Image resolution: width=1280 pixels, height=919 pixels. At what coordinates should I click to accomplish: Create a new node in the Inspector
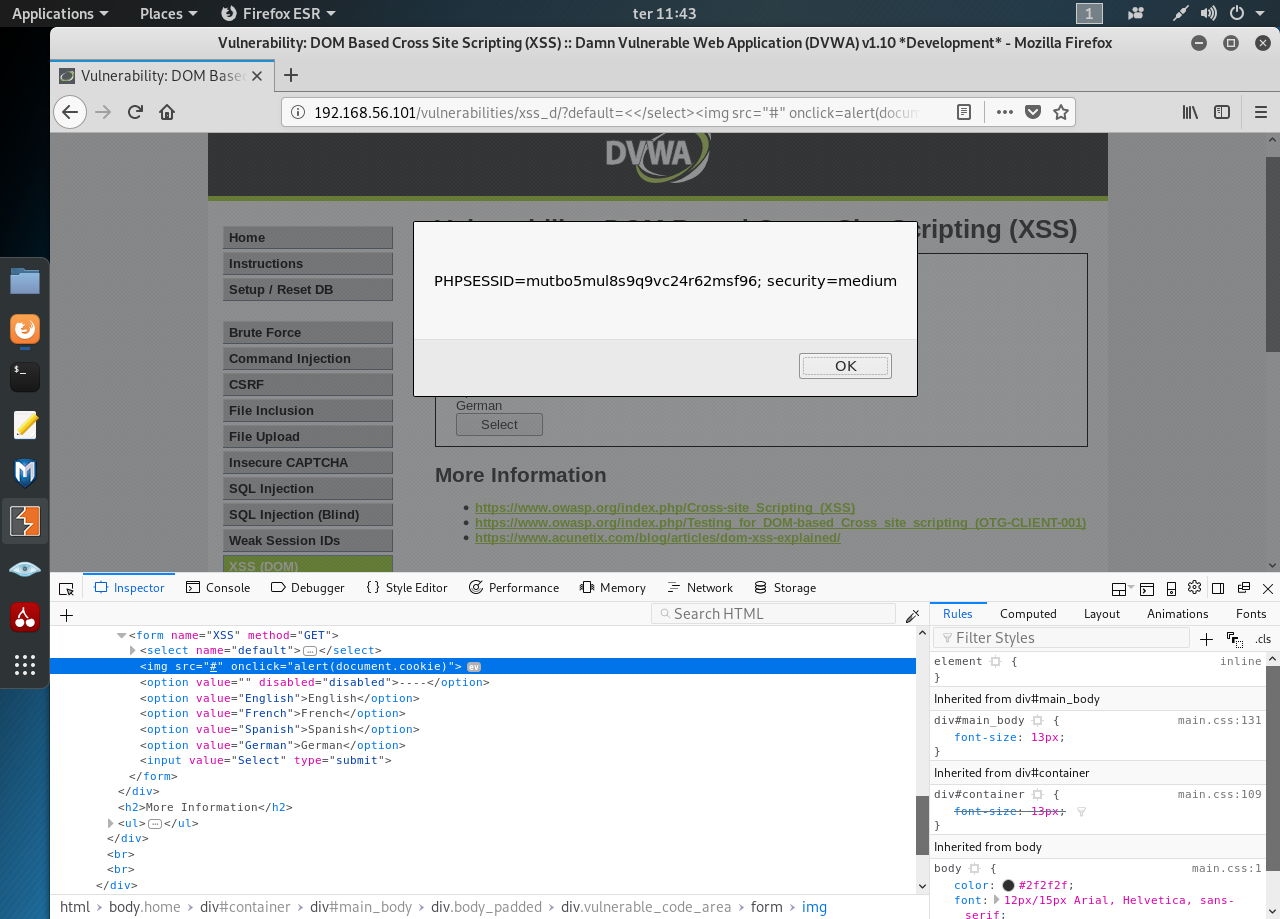click(x=67, y=615)
